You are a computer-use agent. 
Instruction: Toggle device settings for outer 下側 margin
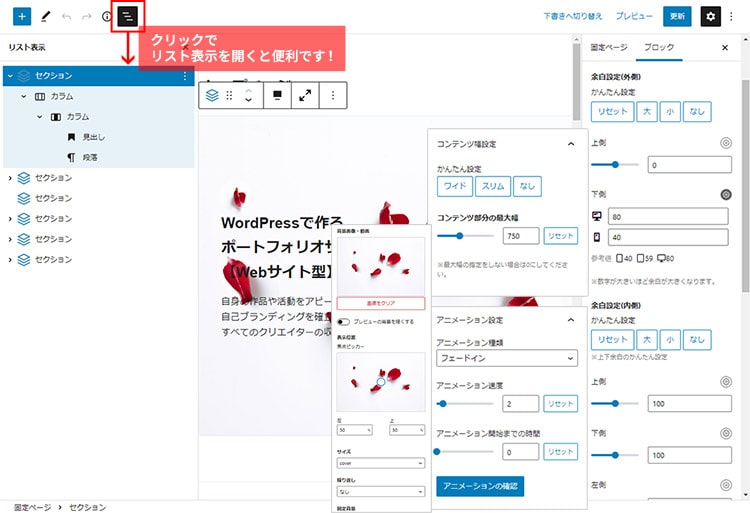click(726, 195)
